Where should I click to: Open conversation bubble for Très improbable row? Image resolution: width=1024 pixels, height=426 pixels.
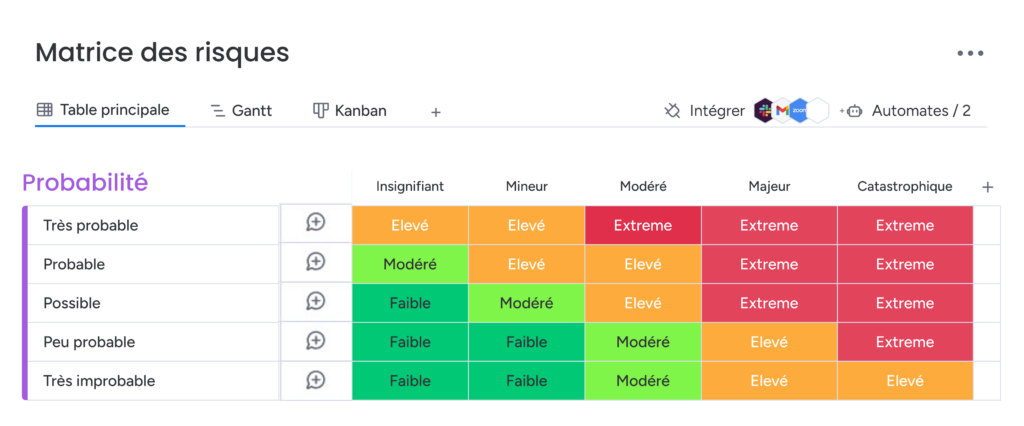coord(315,380)
